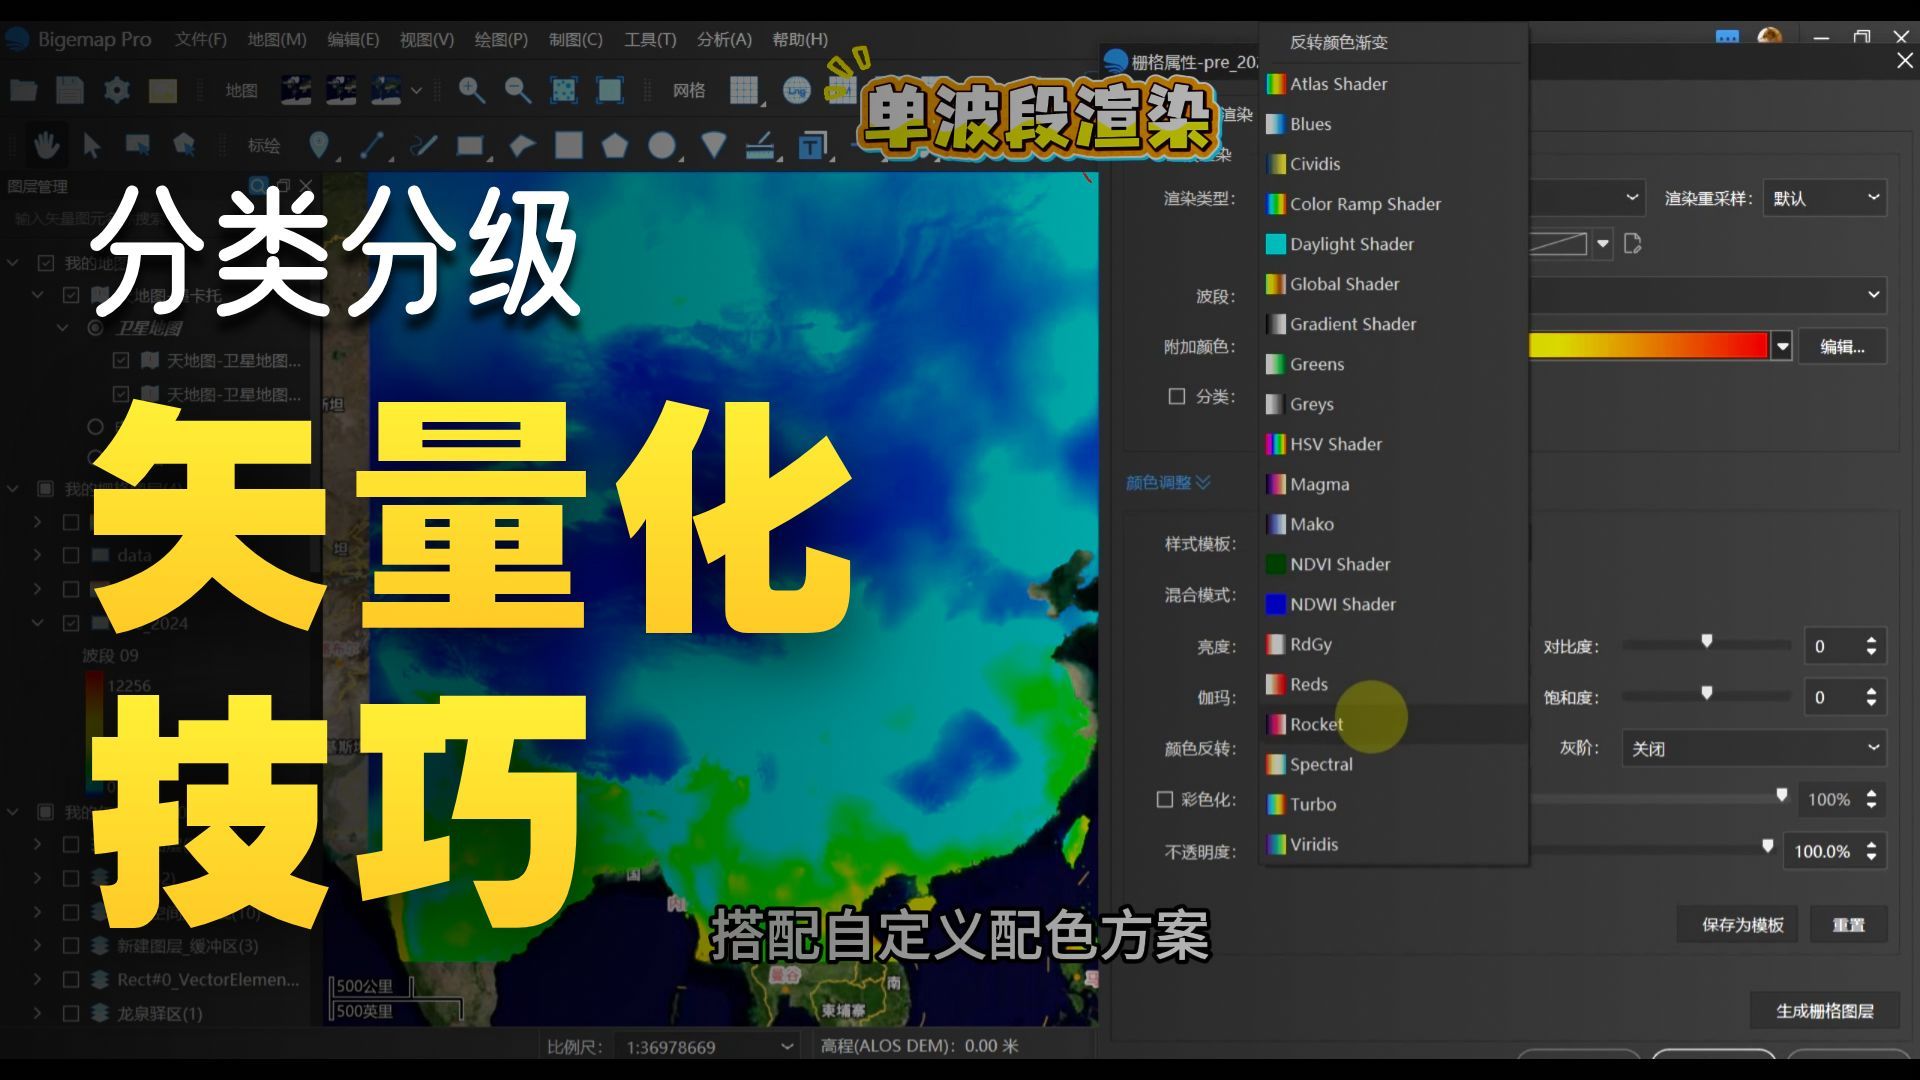1920x1080 pixels.
Task: Click the 对比度 slider handle
Action: (x=1707, y=641)
